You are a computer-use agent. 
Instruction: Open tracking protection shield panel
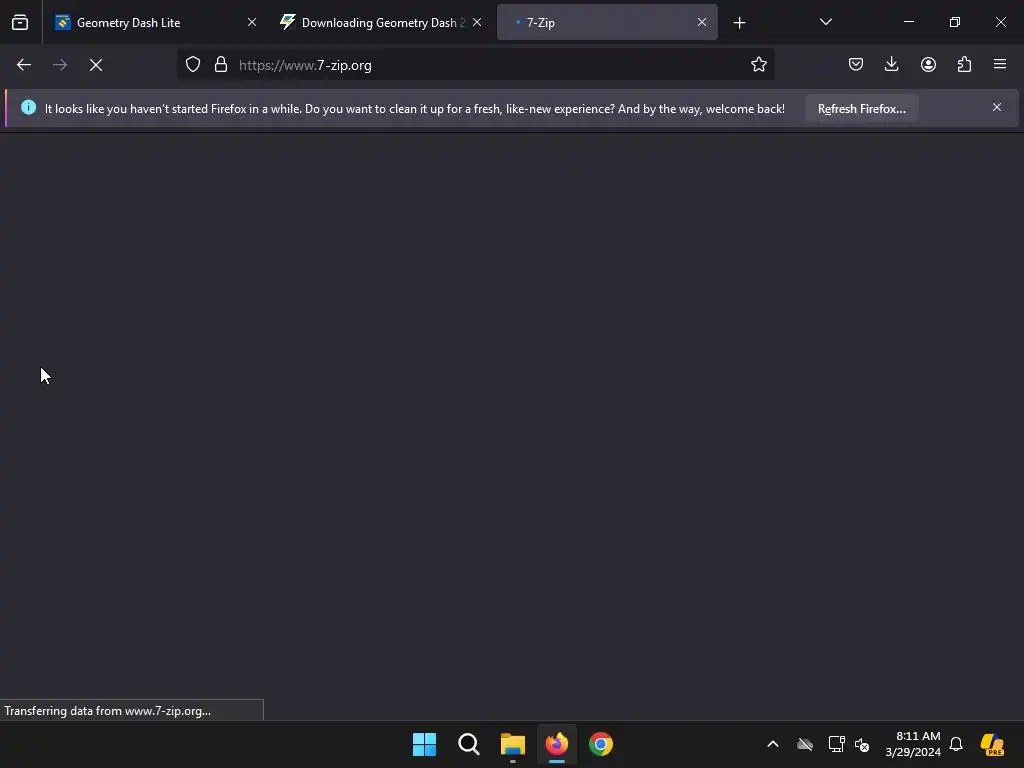pos(193,65)
